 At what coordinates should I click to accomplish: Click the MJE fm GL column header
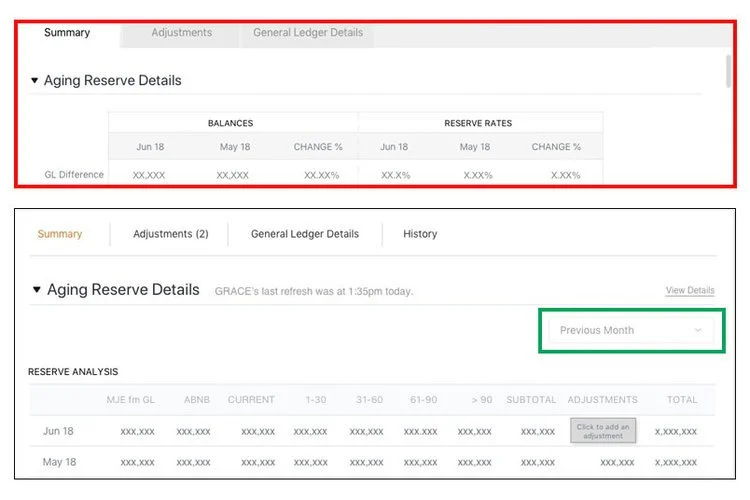click(x=131, y=400)
